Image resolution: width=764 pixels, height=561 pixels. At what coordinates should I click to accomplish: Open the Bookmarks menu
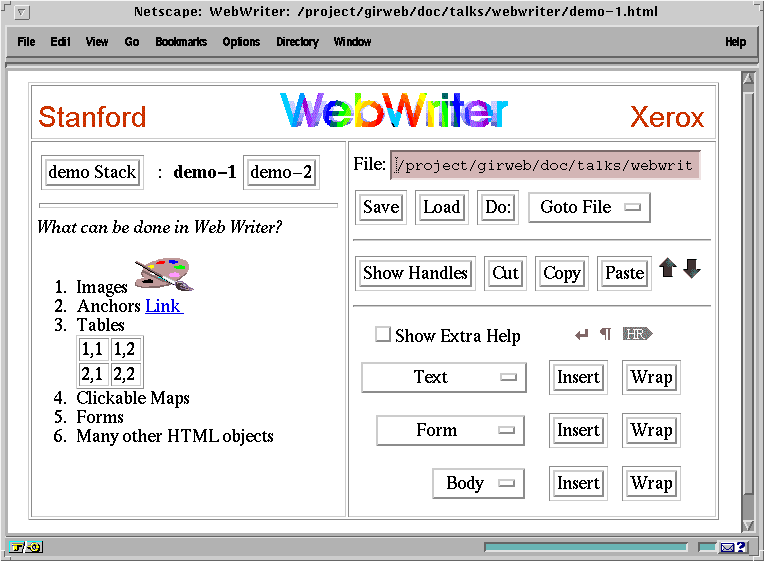(x=181, y=42)
